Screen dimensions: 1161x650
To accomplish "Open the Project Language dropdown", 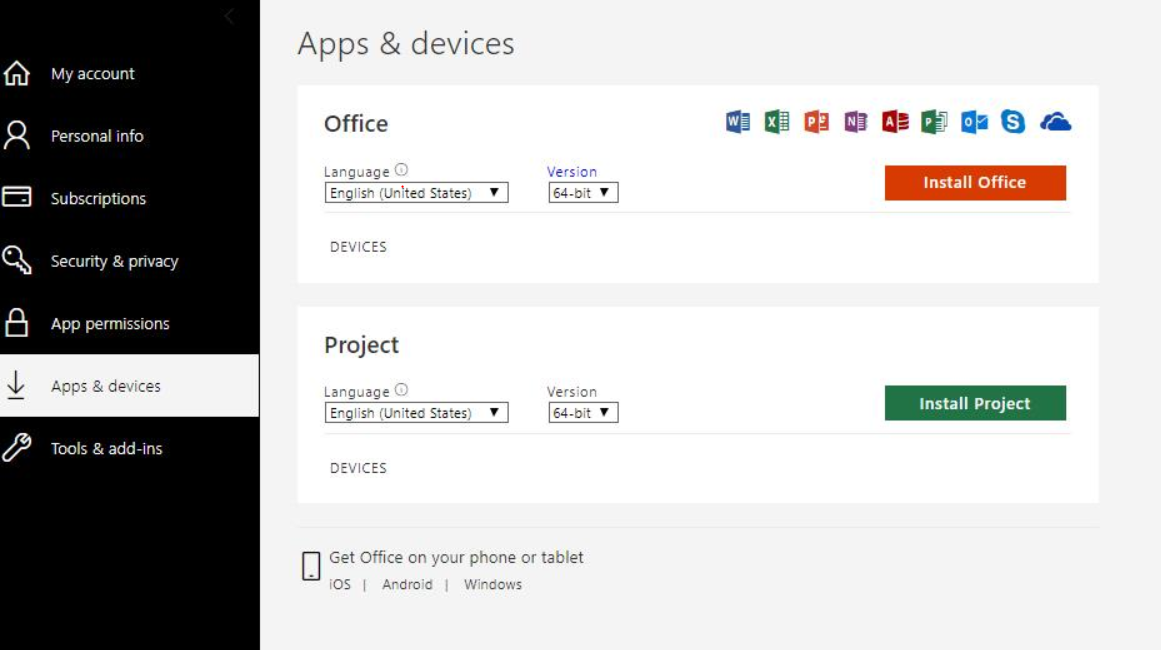I will [416, 412].
